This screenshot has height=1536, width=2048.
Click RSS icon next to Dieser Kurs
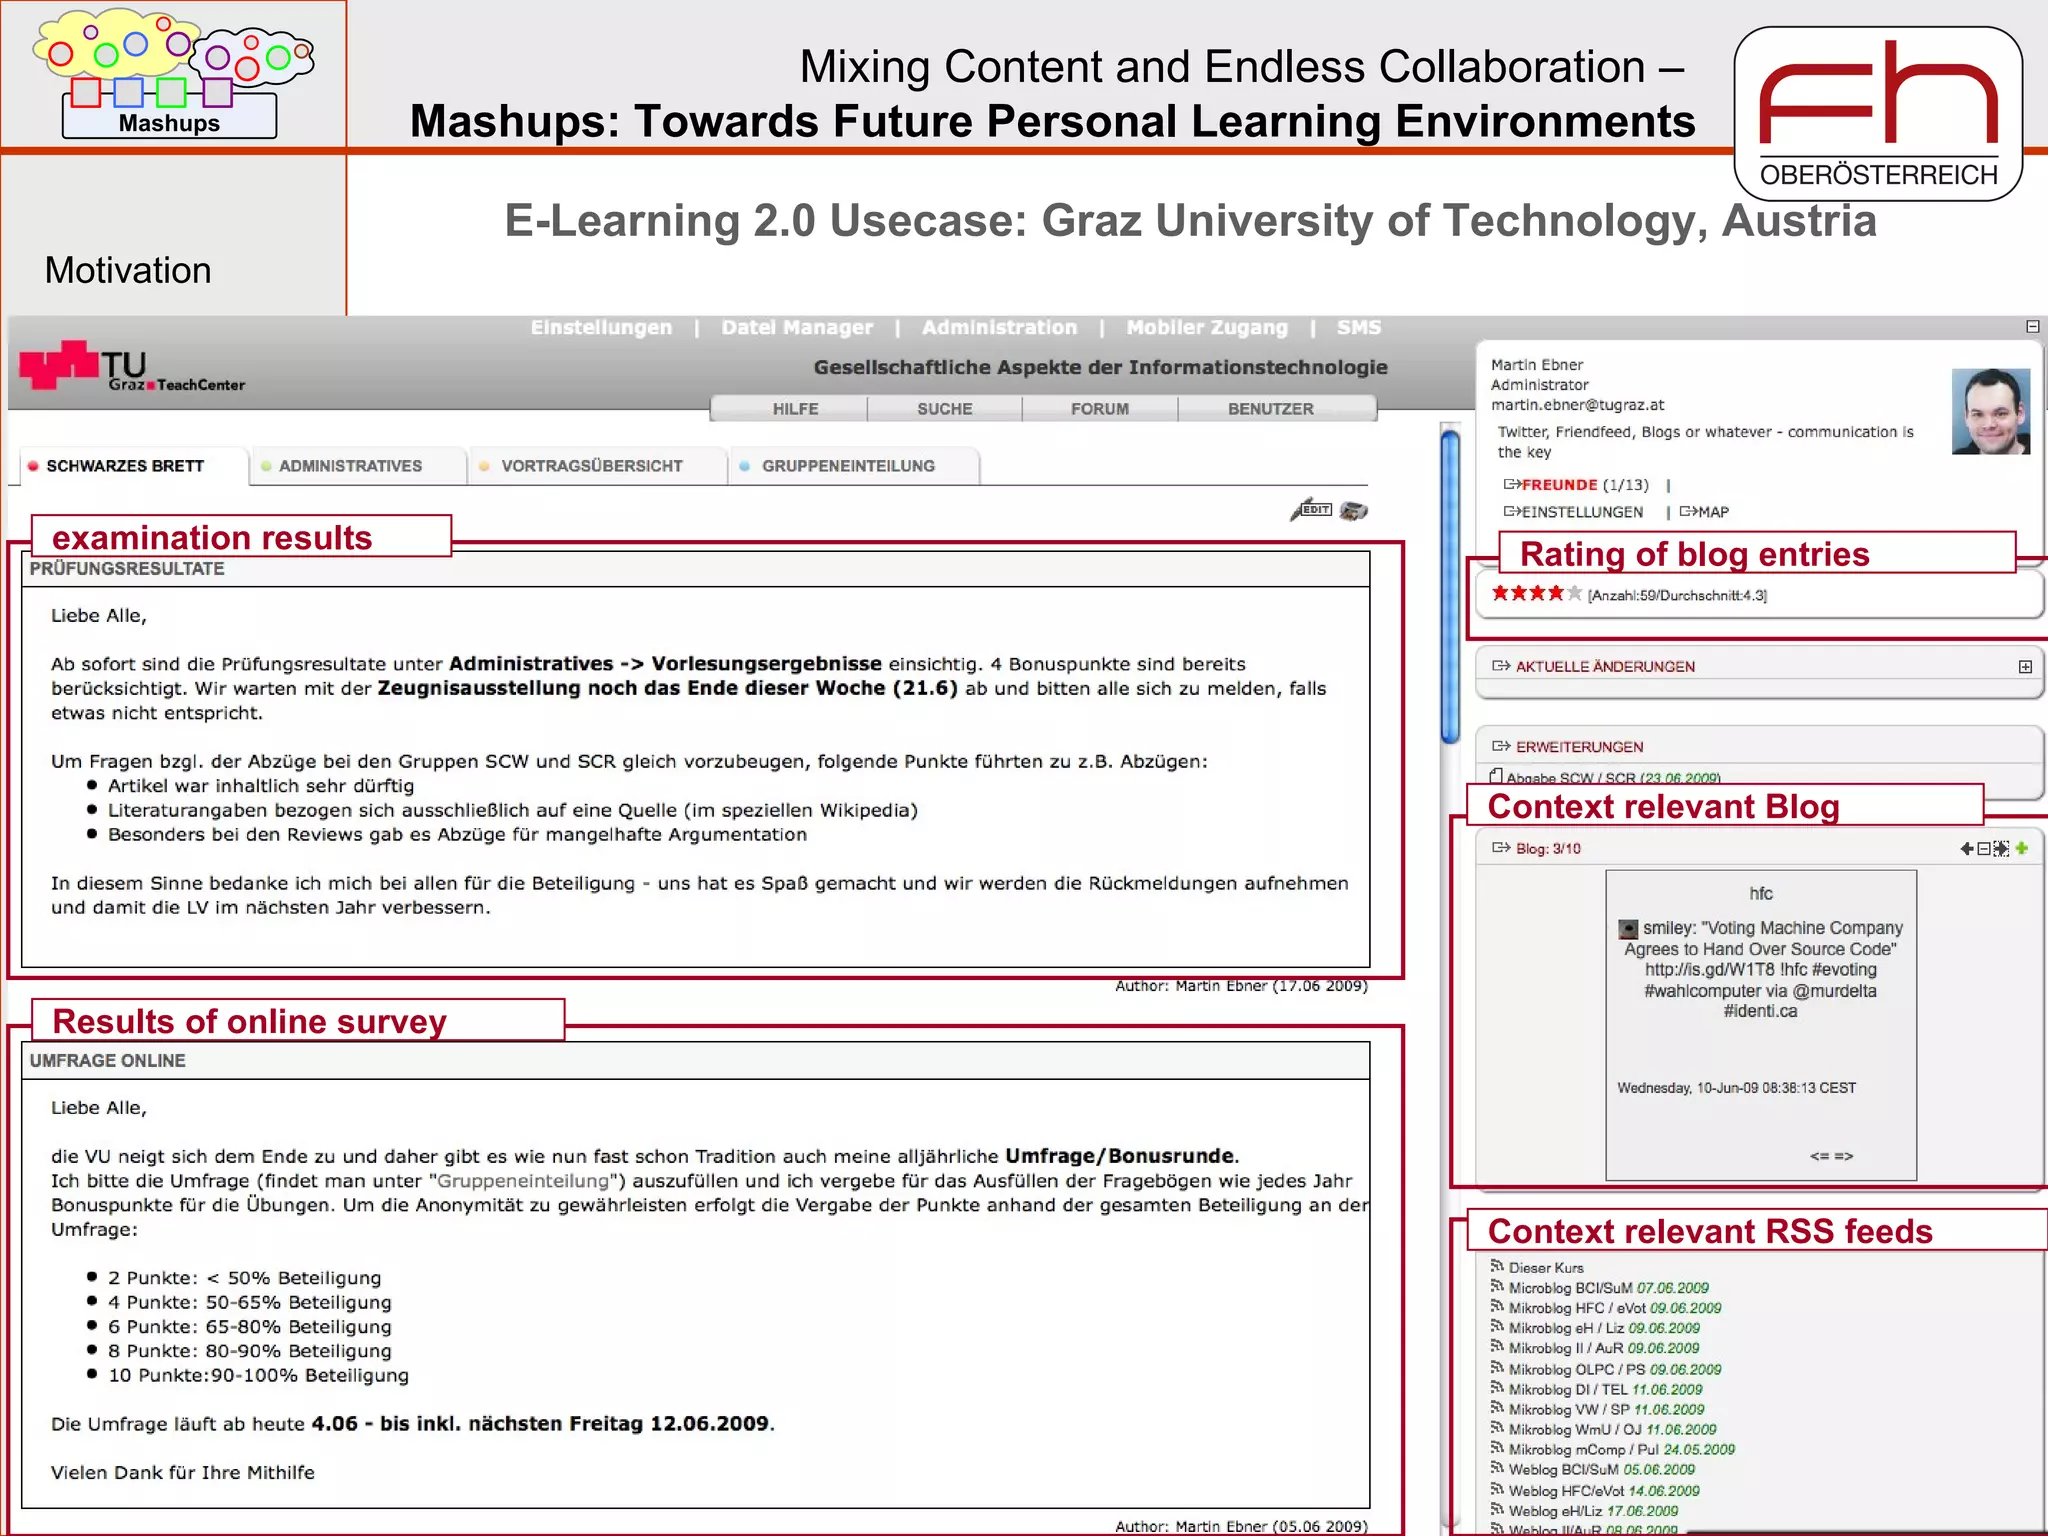click(1497, 1266)
